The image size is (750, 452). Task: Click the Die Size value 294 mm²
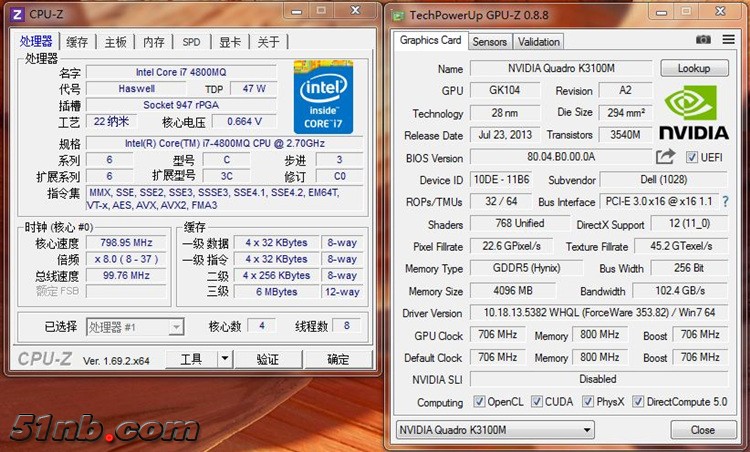[626, 113]
